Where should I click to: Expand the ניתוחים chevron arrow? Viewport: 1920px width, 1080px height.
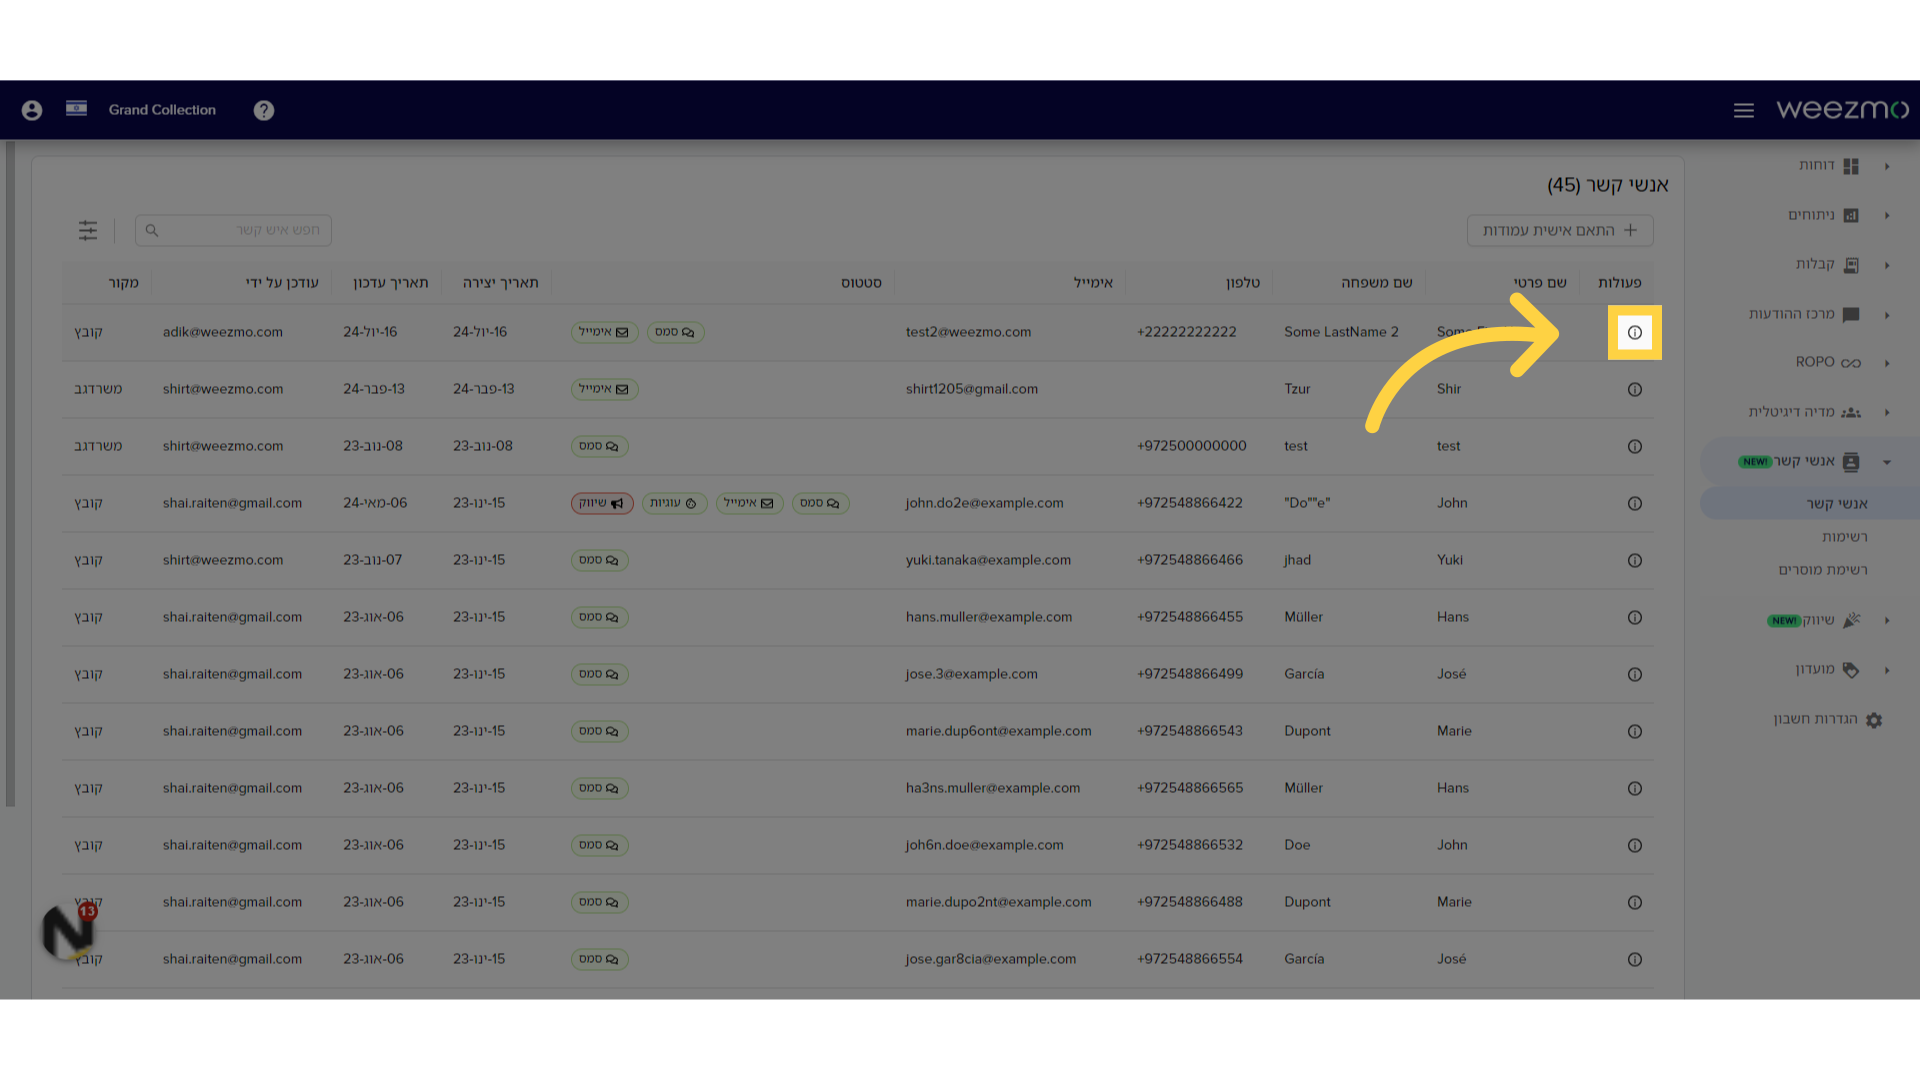point(1887,215)
